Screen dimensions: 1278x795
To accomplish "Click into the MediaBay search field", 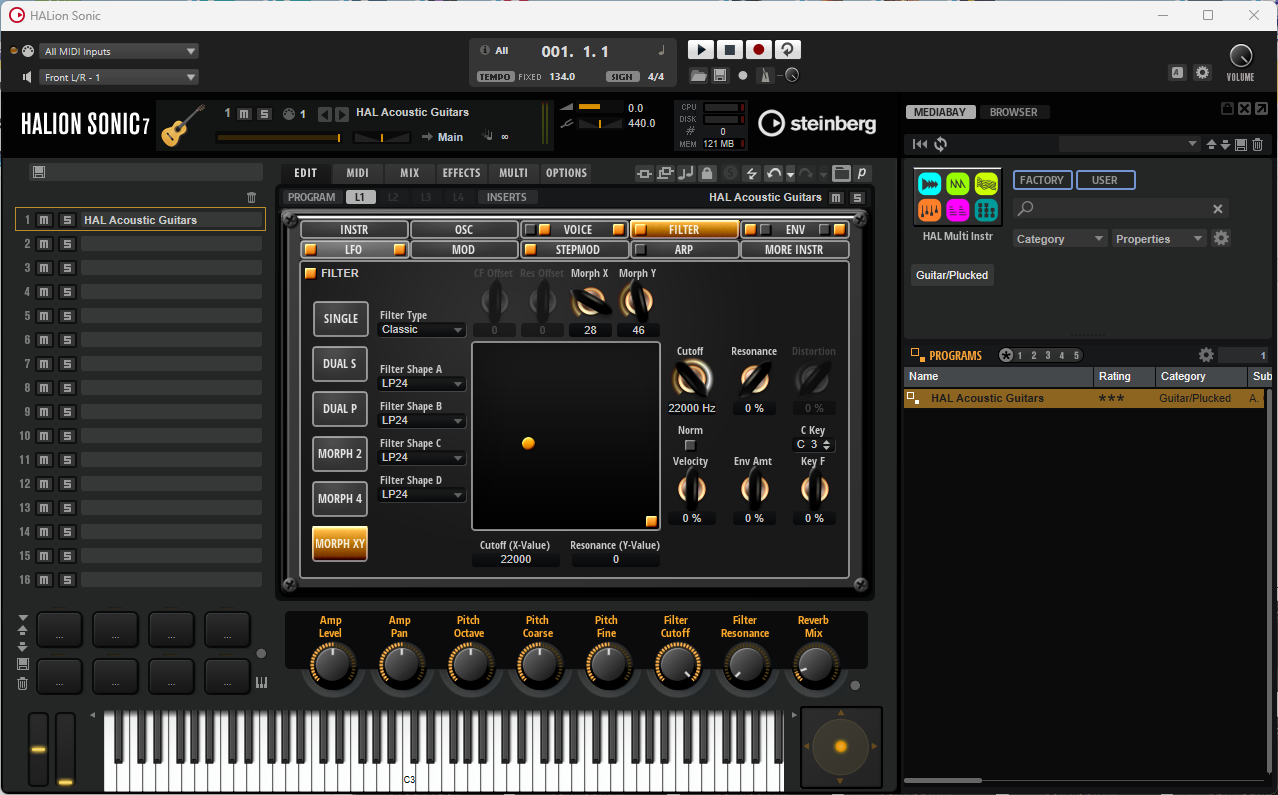I will pyautogui.click(x=1120, y=209).
